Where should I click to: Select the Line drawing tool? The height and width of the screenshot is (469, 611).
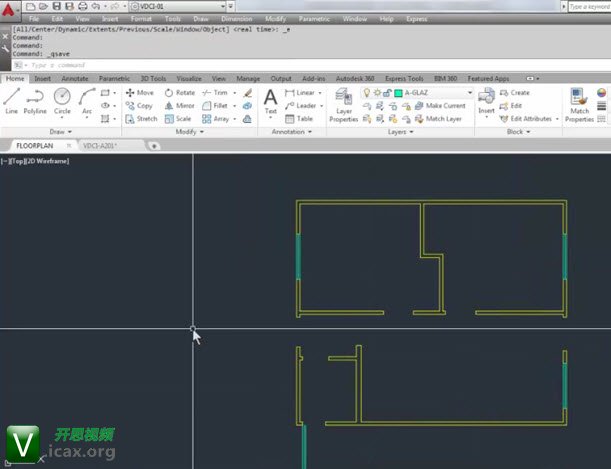click(x=11, y=101)
